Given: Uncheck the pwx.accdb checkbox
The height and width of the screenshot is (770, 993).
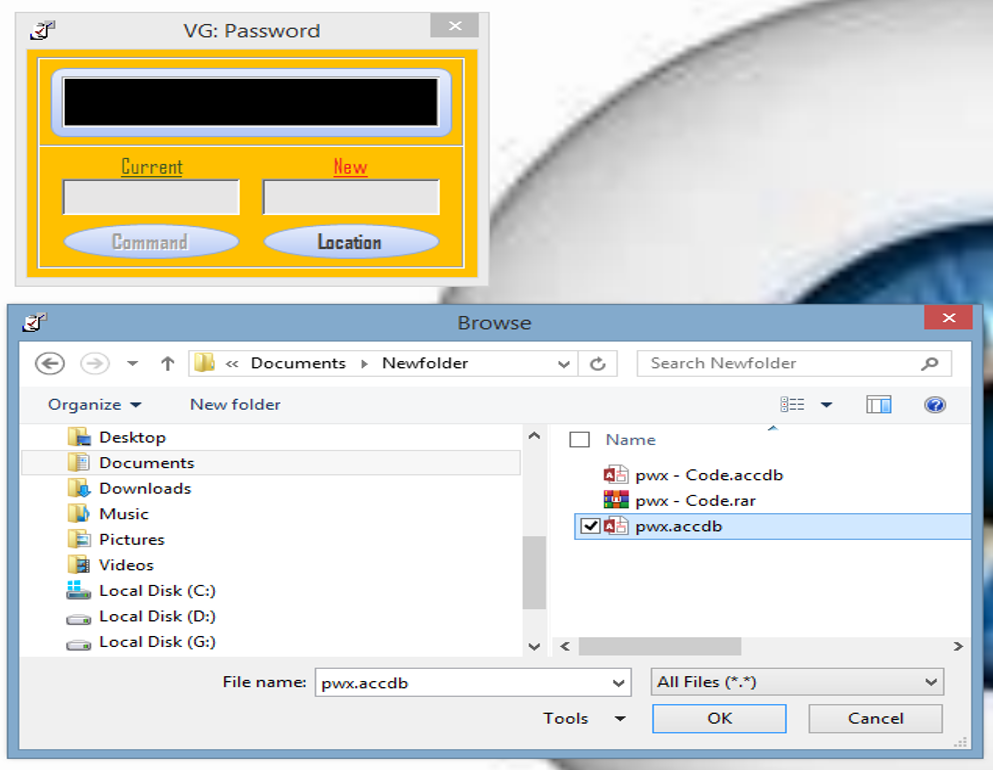Looking at the screenshot, I should [x=590, y=526].
